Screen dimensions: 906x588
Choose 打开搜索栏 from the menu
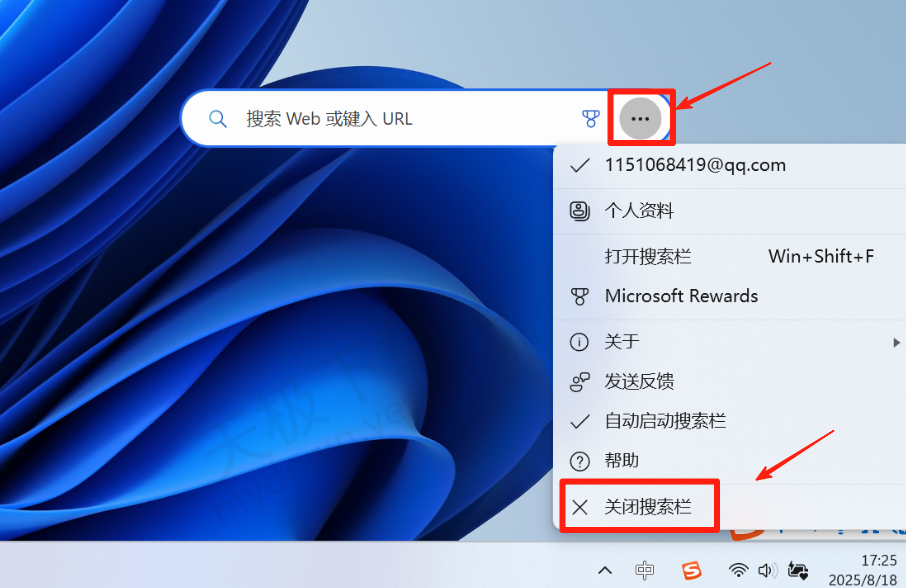coord(648,256)
